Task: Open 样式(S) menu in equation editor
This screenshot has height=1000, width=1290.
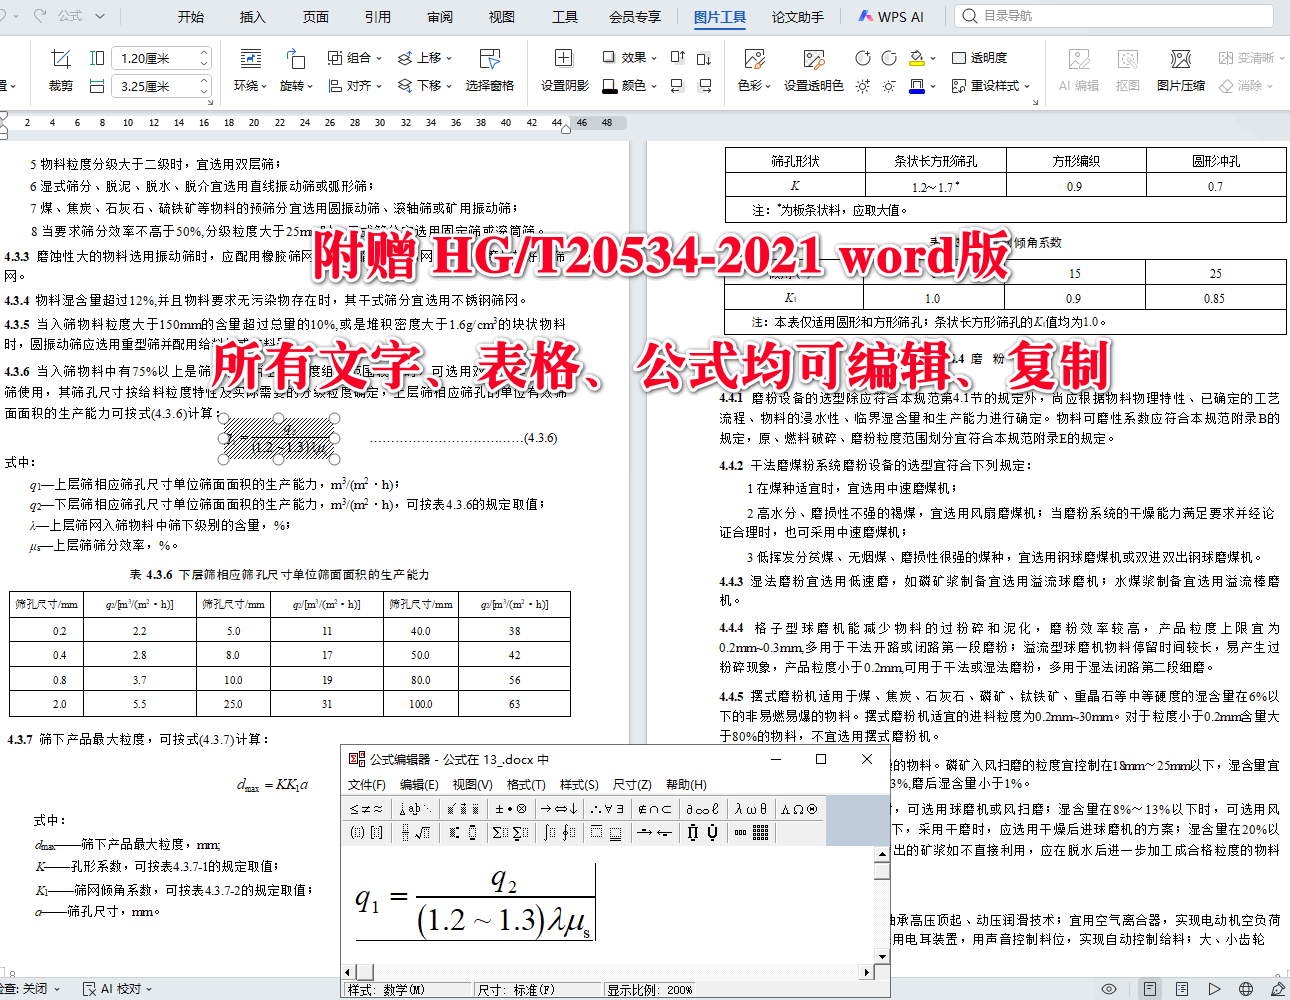Action: coord(579,785)
